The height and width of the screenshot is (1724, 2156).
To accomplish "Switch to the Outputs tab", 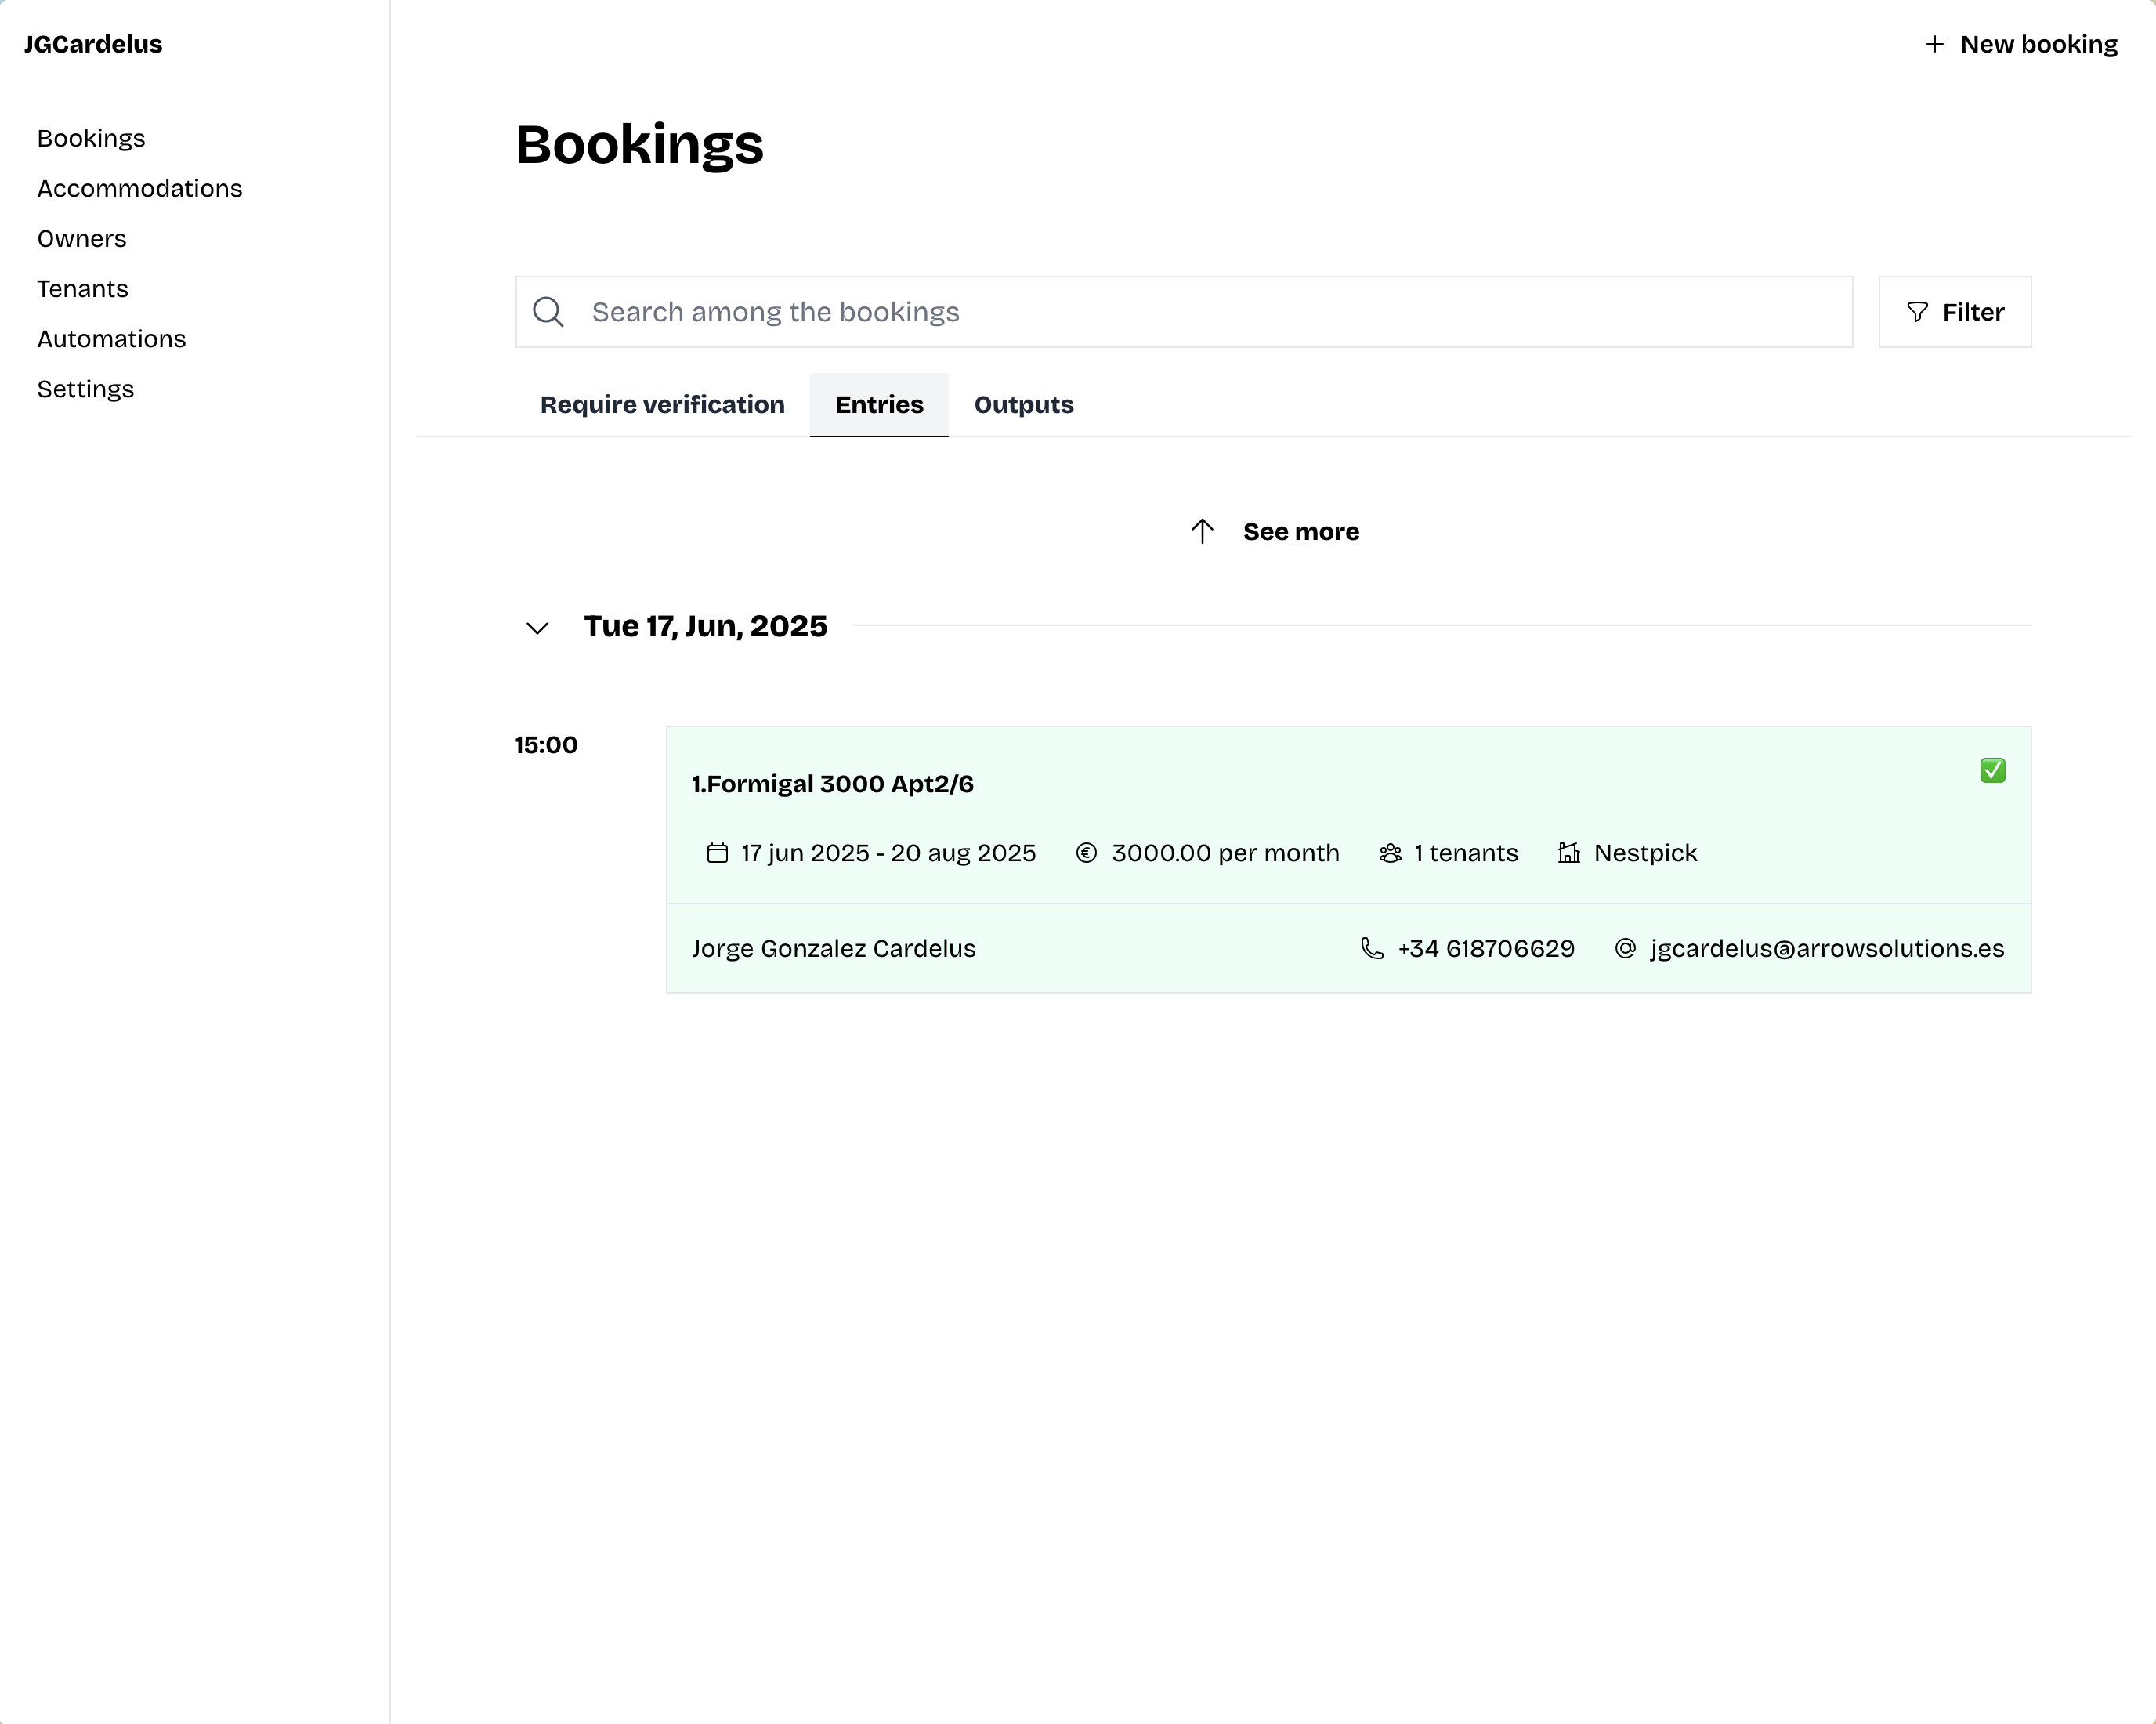I will coord(1024,405).
